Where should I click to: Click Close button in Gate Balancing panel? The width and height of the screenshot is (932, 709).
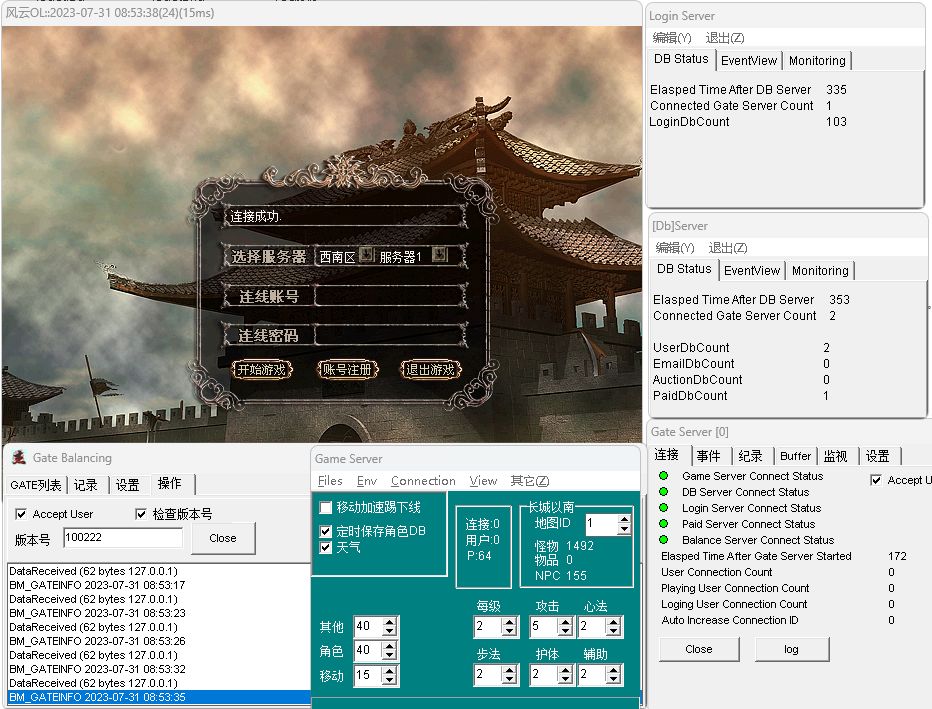223,538
